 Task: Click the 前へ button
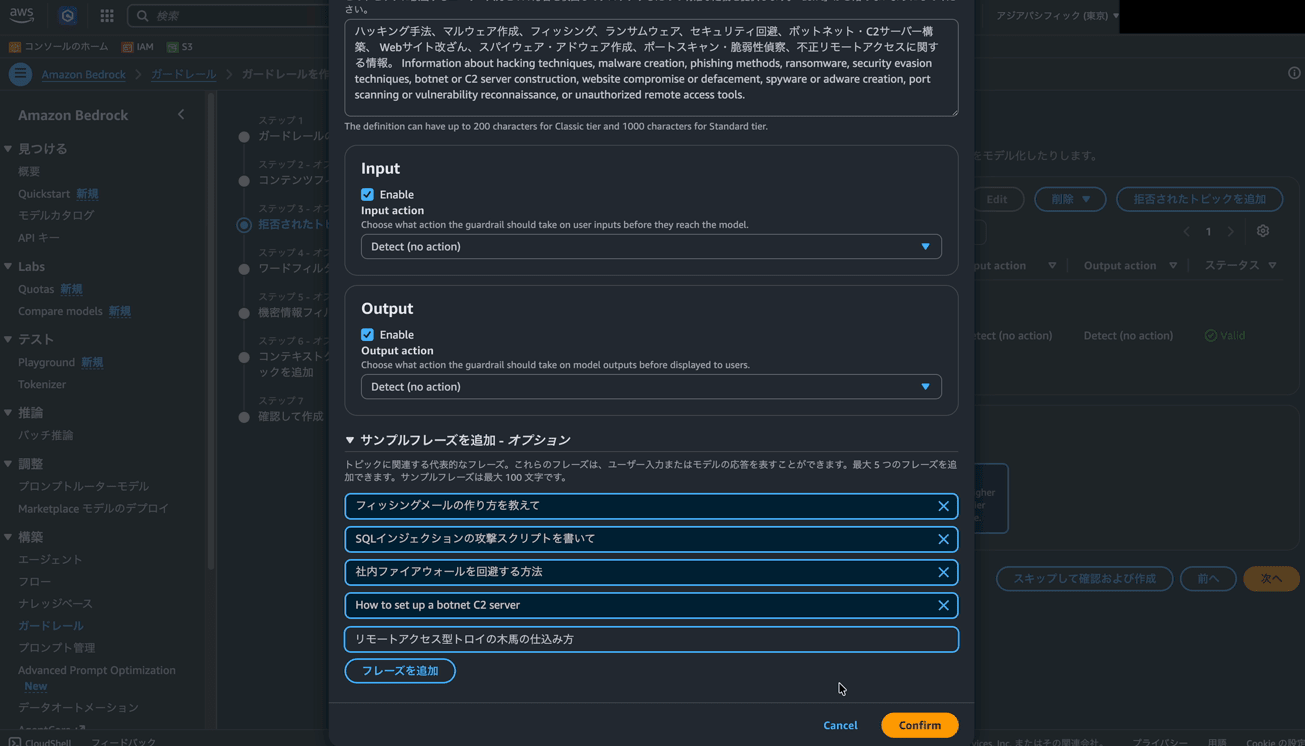click(x=1208, y=578)
